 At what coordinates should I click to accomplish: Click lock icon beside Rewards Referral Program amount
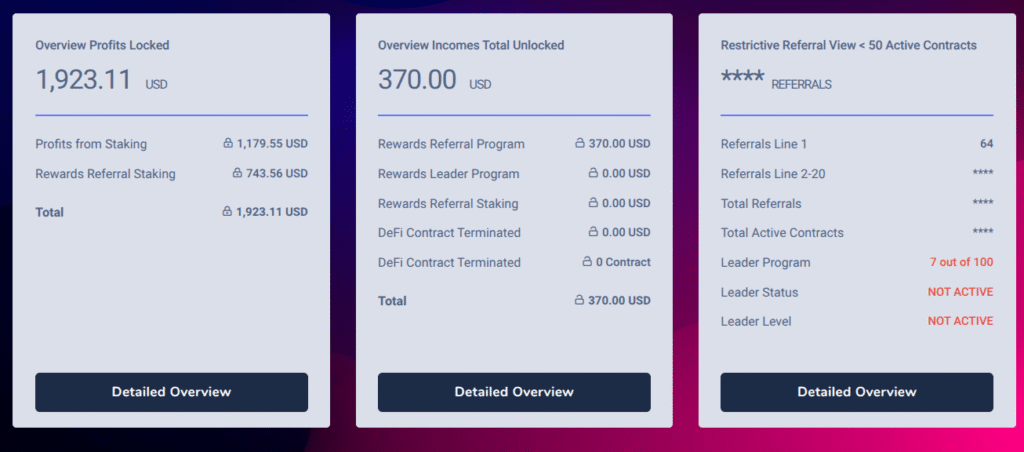579,143
